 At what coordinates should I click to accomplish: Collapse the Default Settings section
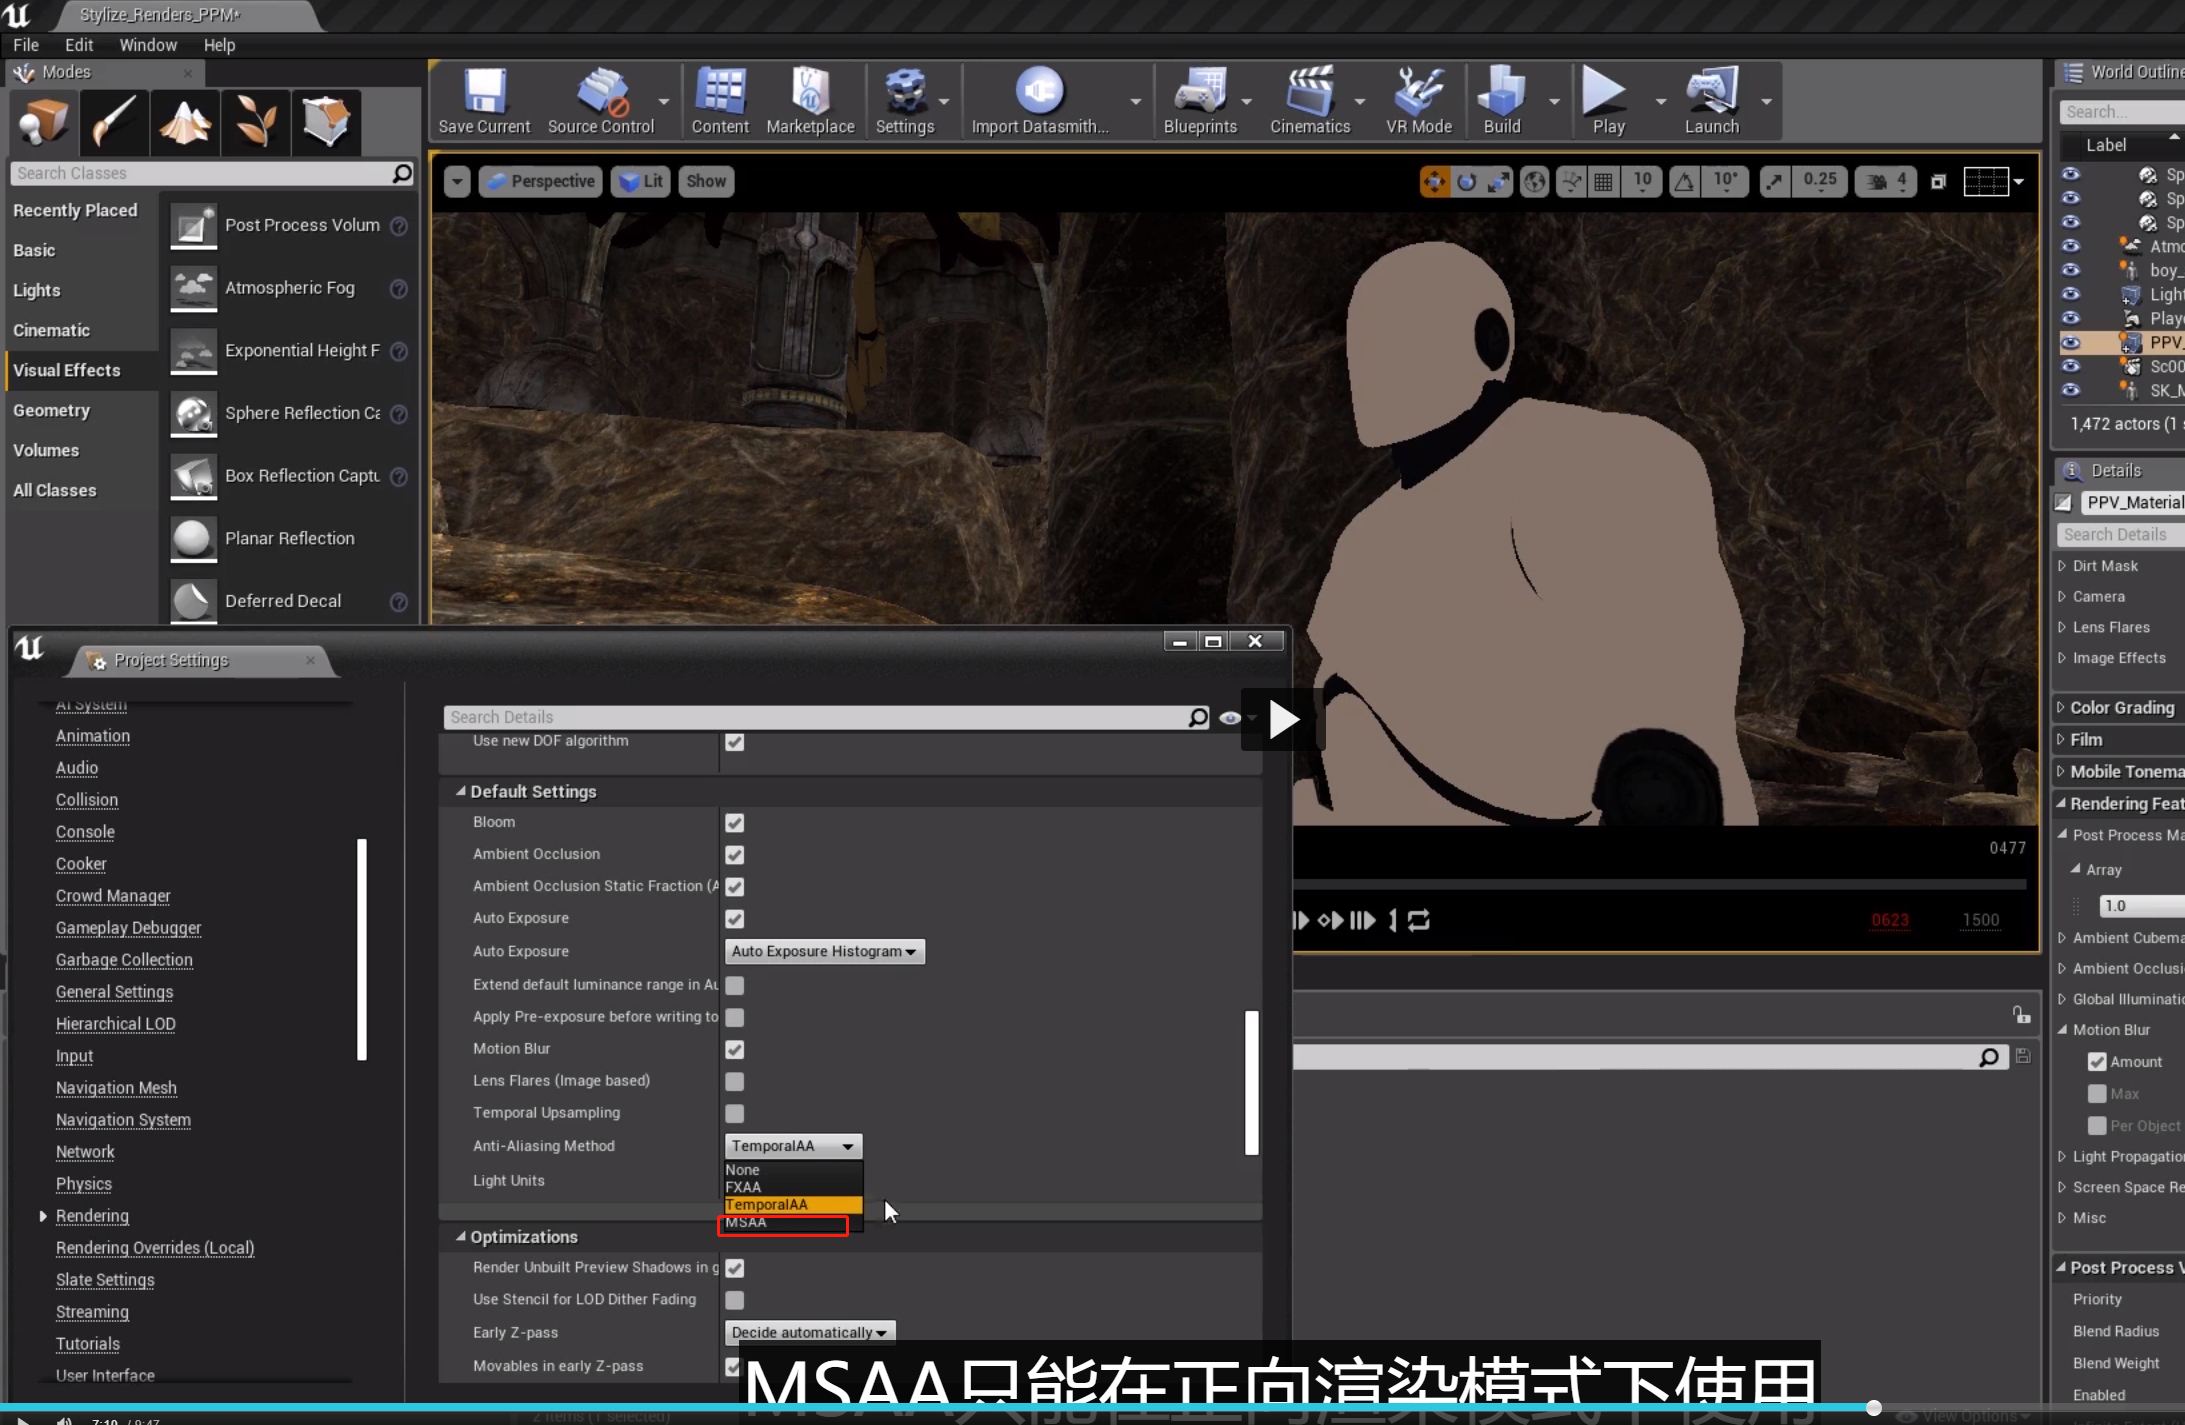click(461, 791)
